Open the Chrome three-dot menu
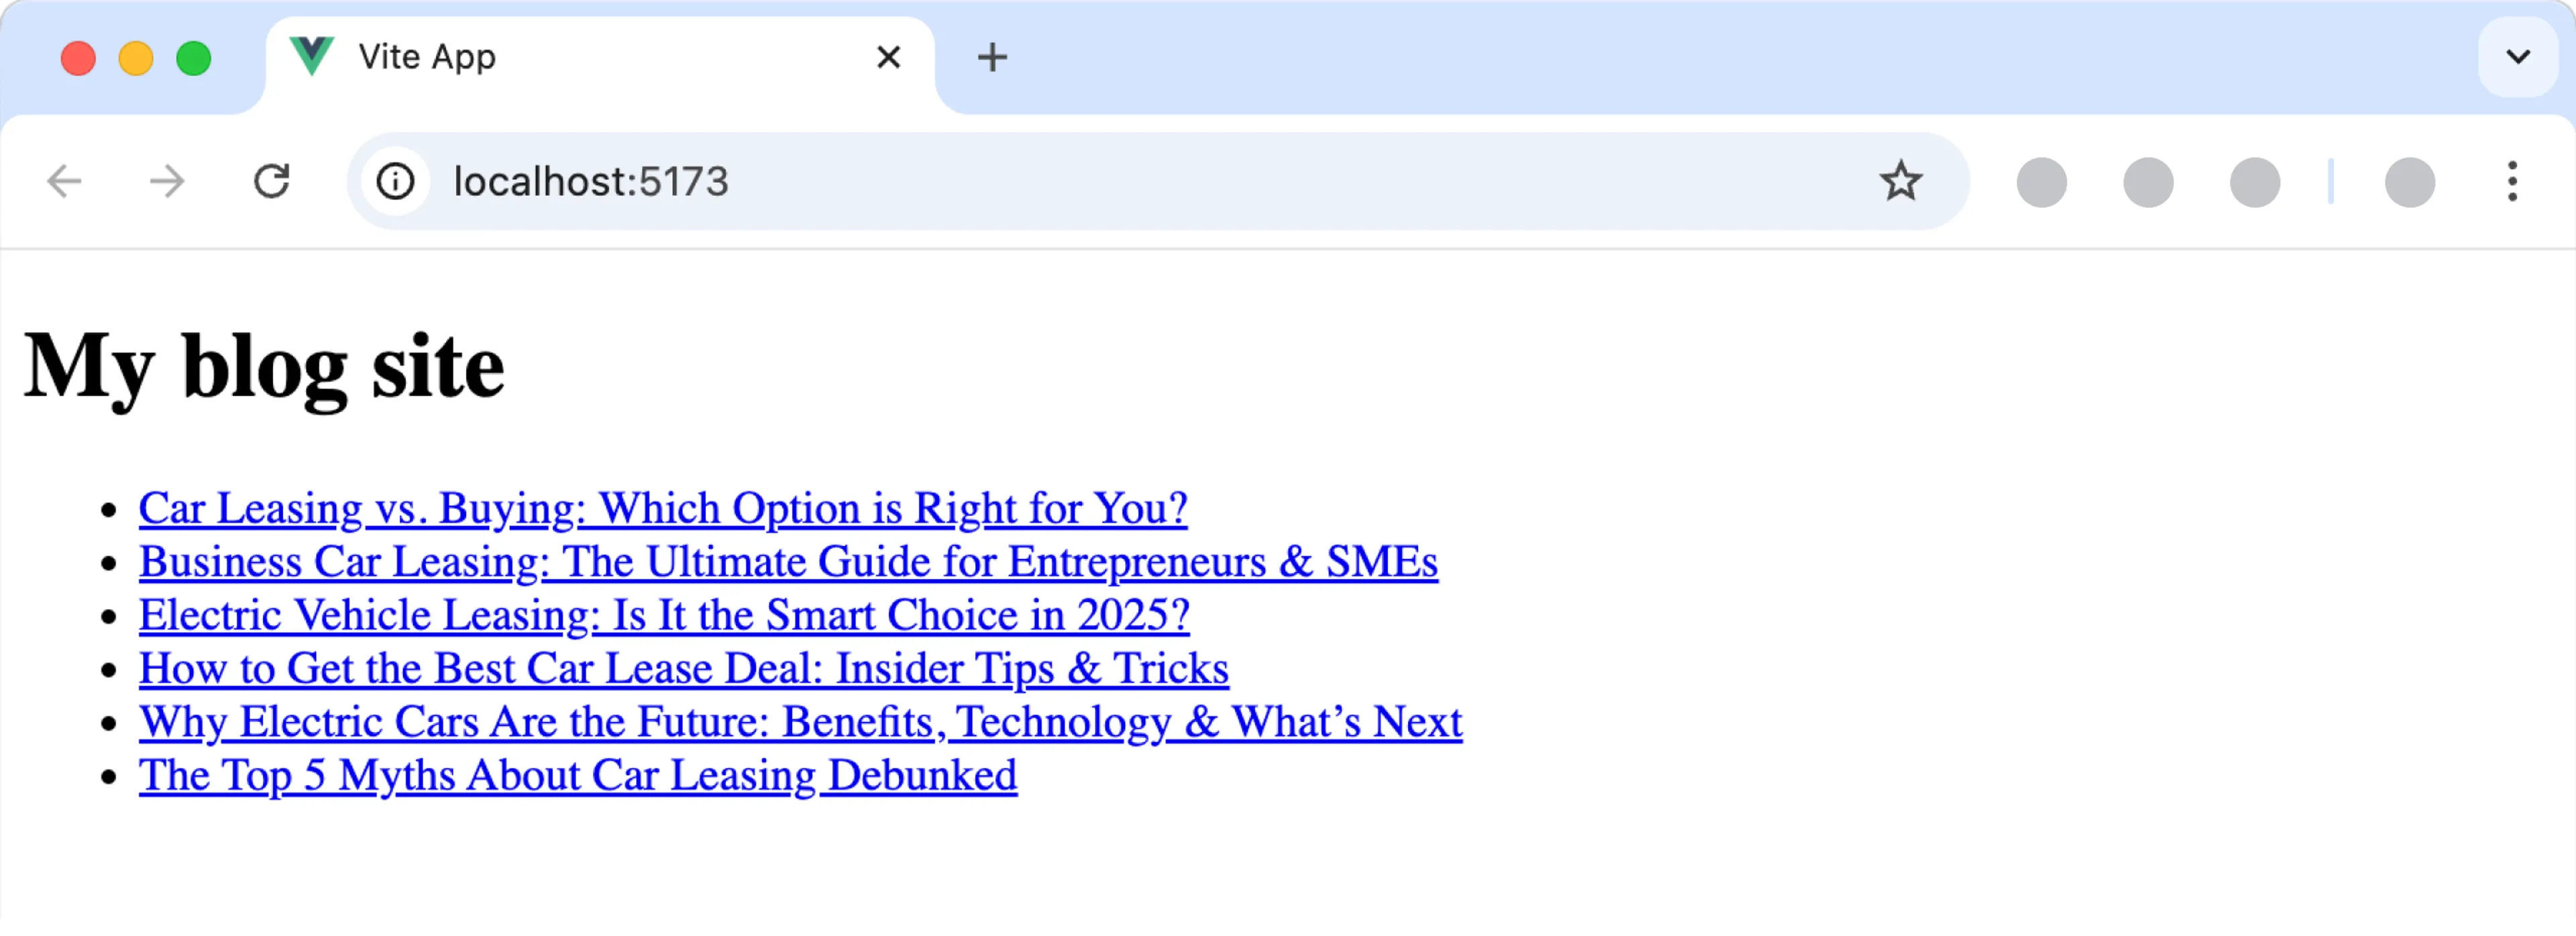Screen dimensions: 2576x936 (x=2511, y=181)
